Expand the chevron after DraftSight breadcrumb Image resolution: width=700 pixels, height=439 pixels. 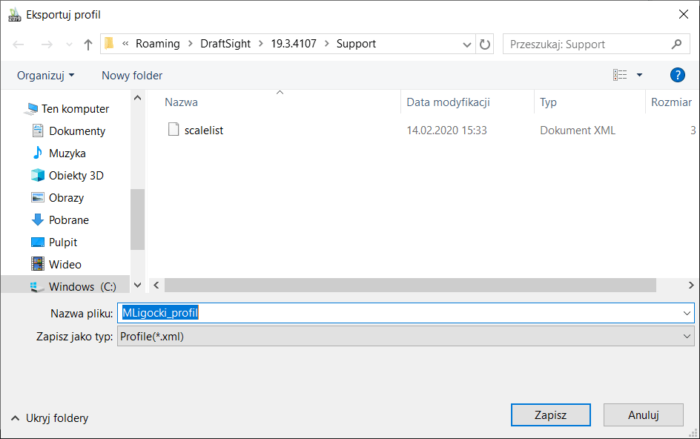[261, 44]
